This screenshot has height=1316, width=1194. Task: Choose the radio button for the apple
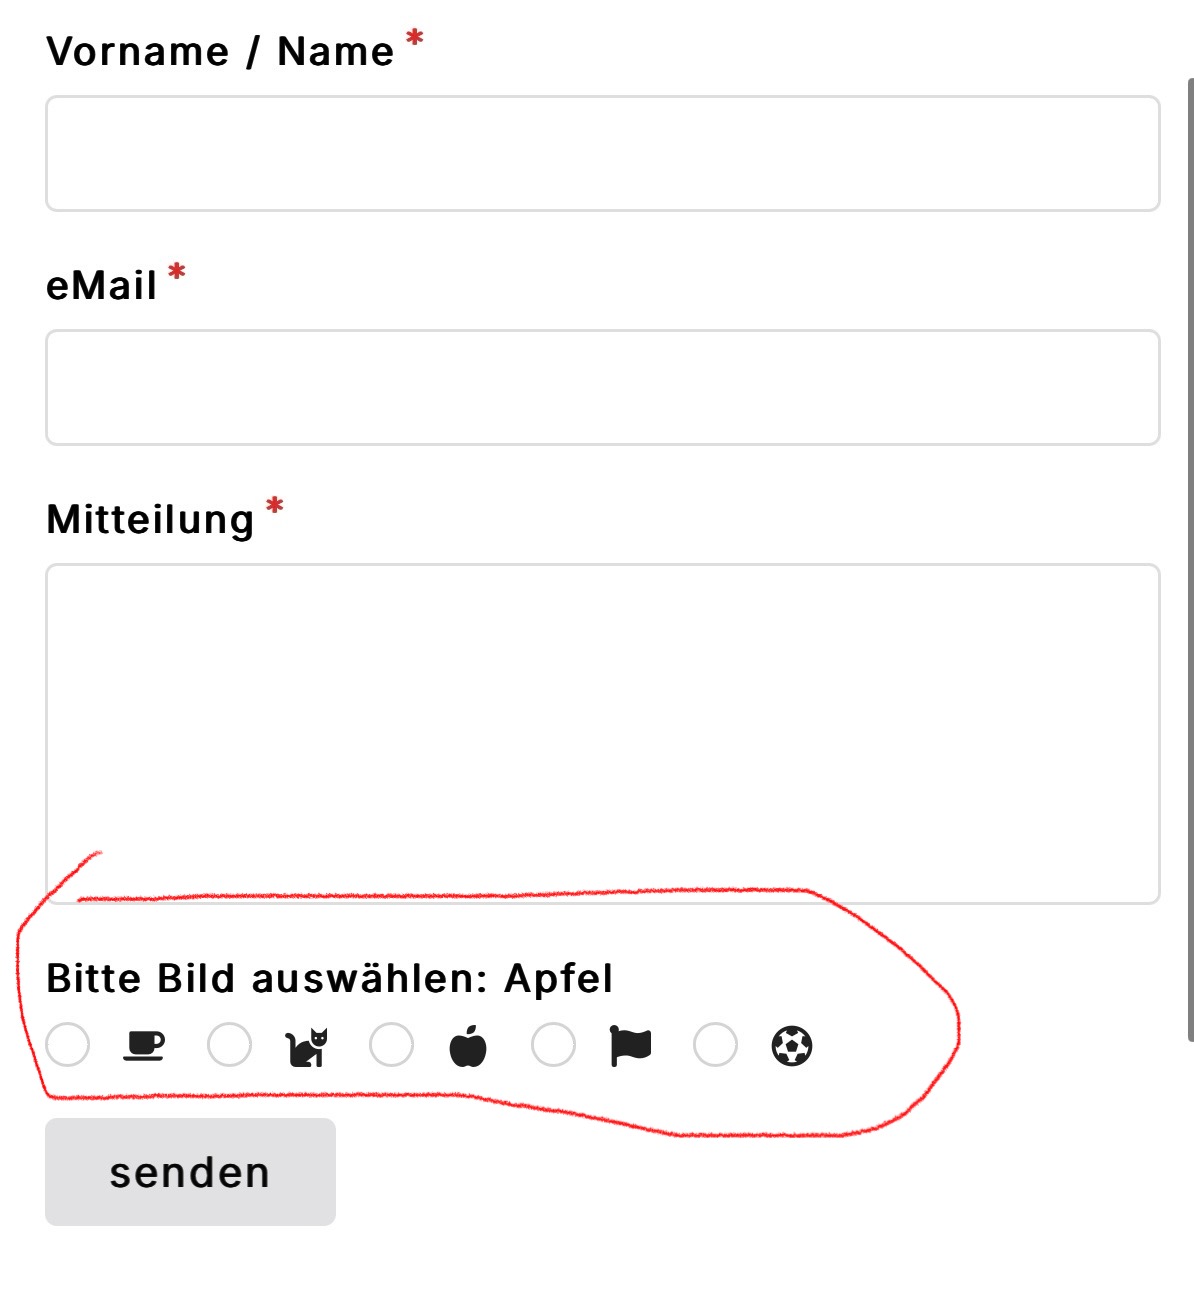391,1045
